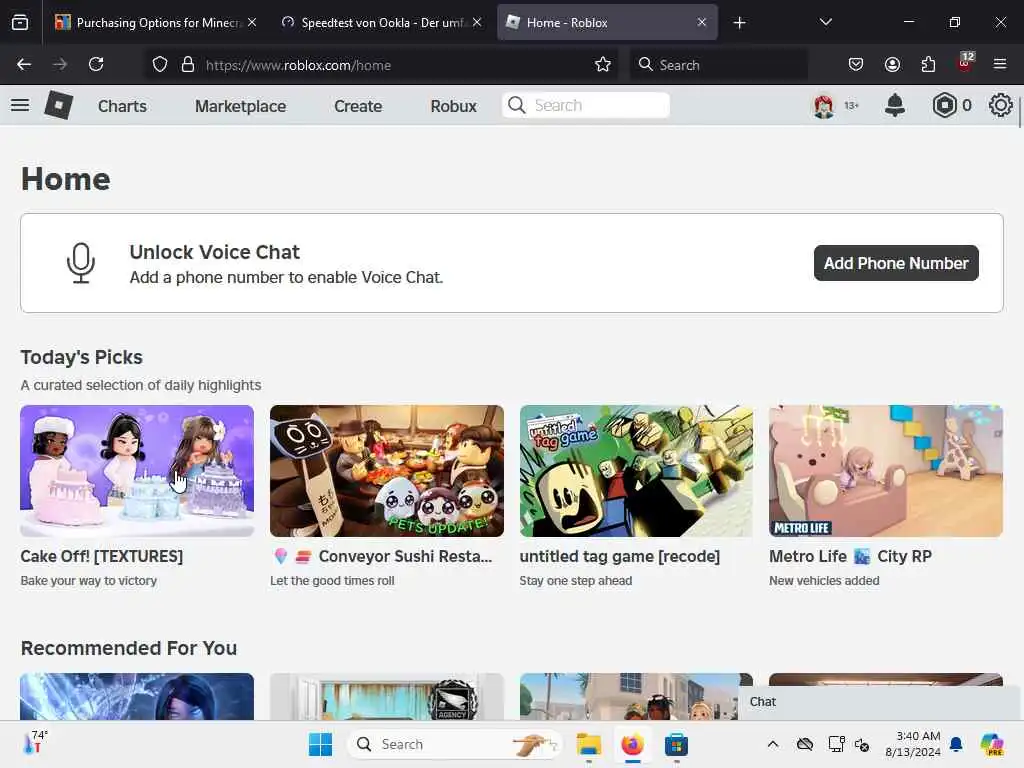Open the user avatar profile
This screenshot has height=768, width=1024.
pyautogui.click(x=824, y=105)
